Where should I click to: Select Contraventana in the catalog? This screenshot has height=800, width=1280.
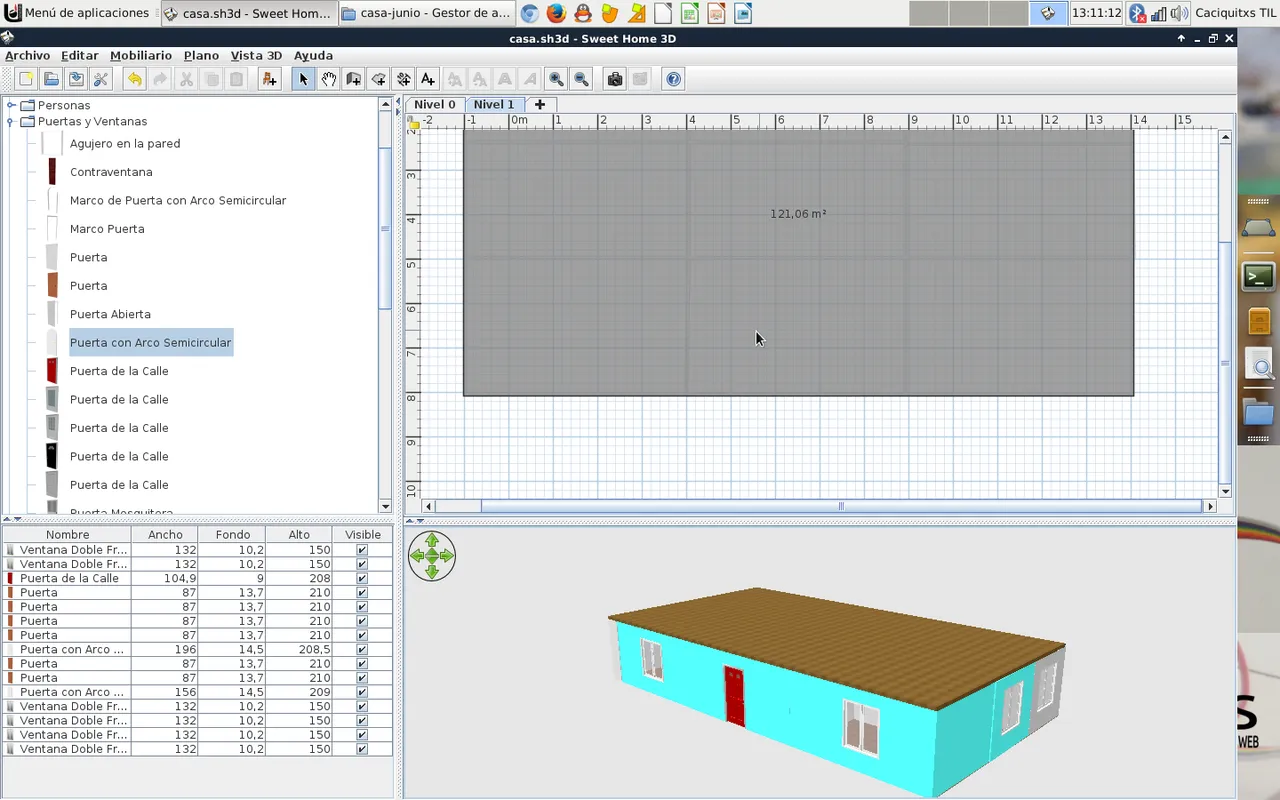(111, 172)
